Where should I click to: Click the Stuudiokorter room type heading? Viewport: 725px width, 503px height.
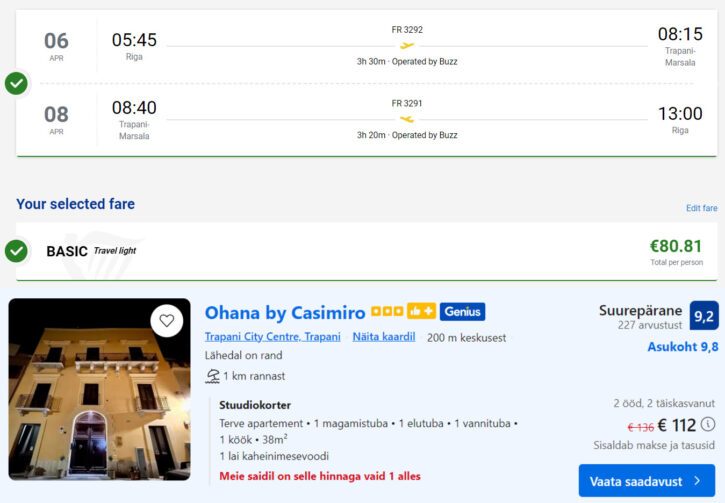[x=255, y=405]
